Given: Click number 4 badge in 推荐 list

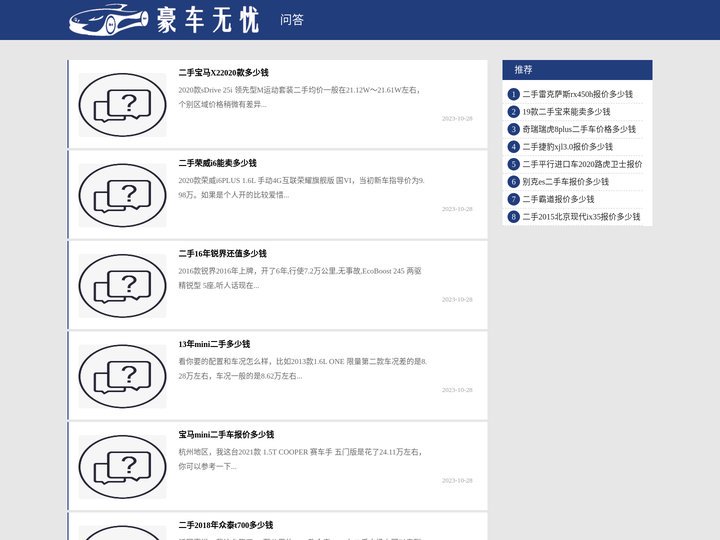Looking at the screenshot, I should point(513,146).
